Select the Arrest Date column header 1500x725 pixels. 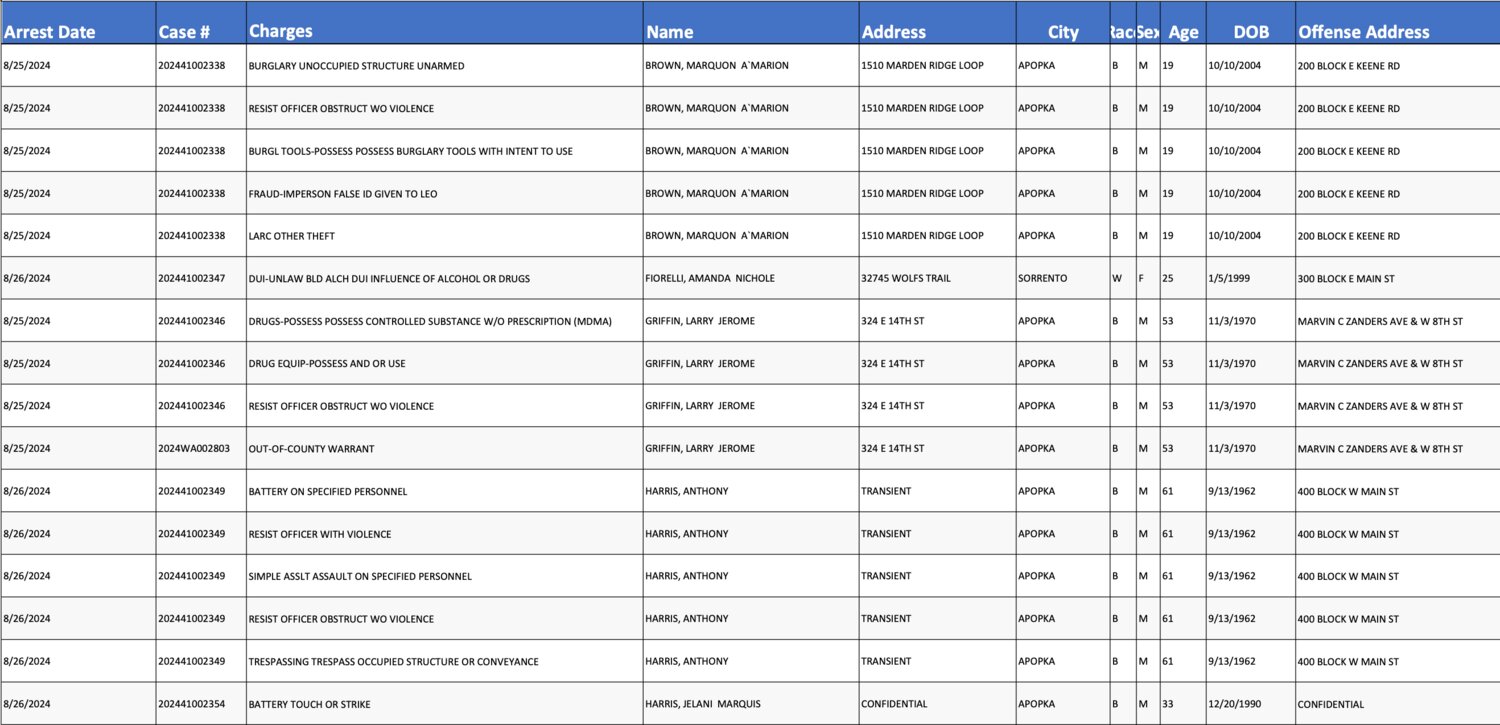[x=78, y=22]
